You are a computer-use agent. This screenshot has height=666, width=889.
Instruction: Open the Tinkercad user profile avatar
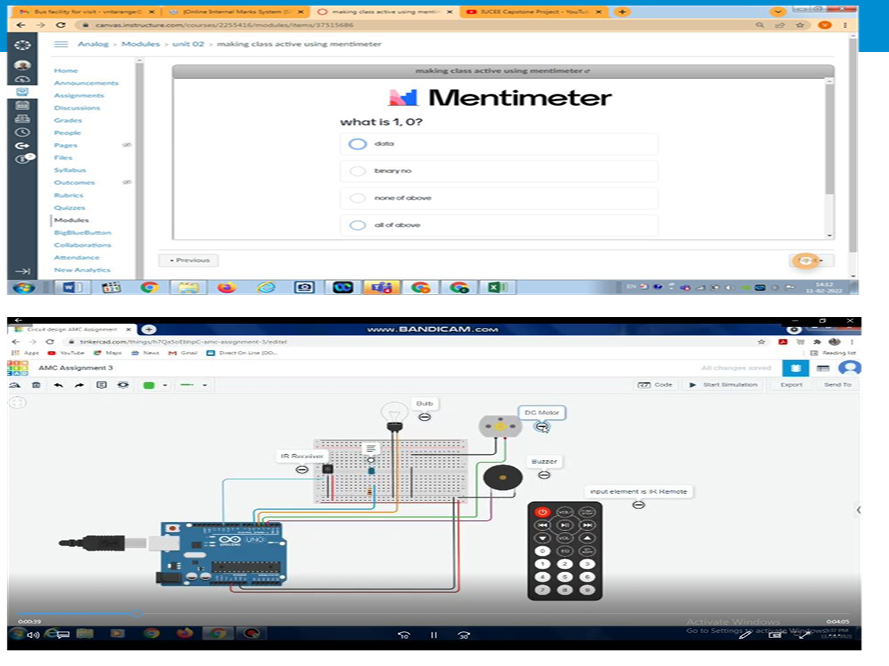coord(849,368)
